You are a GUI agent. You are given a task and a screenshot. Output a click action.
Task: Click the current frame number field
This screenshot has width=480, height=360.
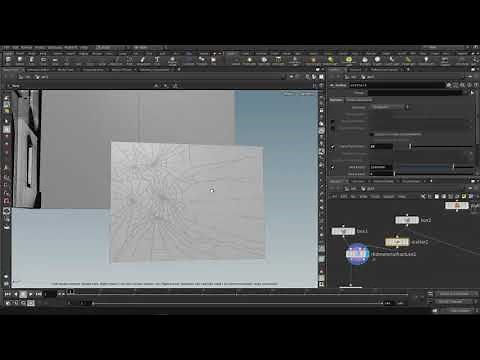[51, 294]
